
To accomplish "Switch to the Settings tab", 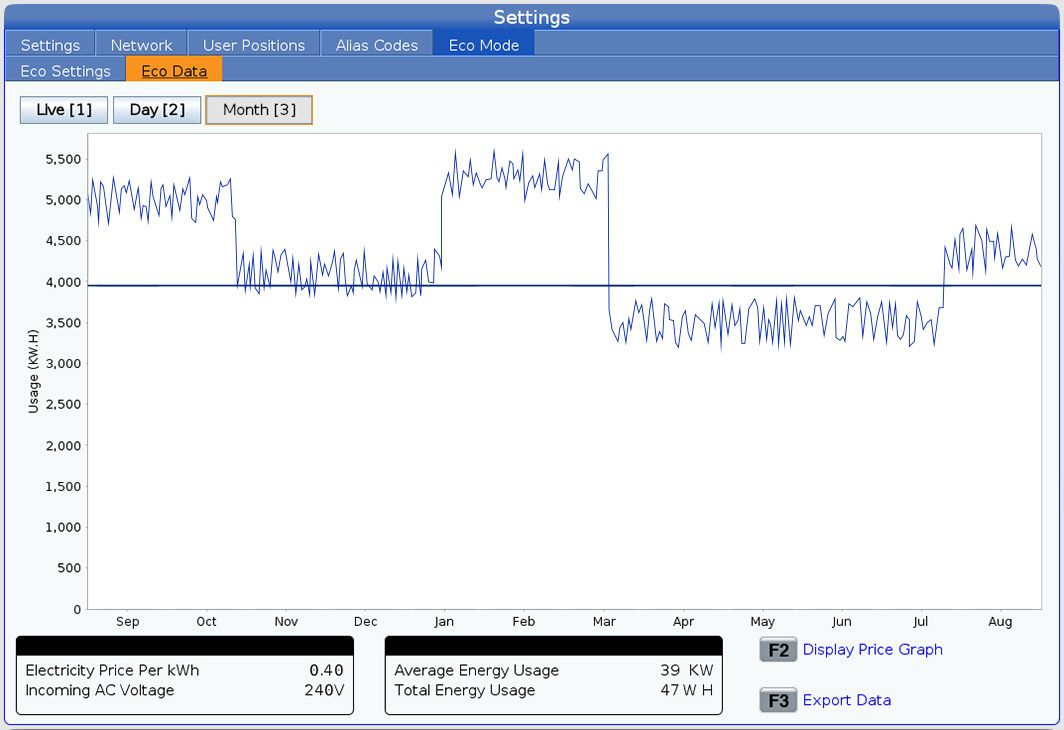I will pos(50,45).
